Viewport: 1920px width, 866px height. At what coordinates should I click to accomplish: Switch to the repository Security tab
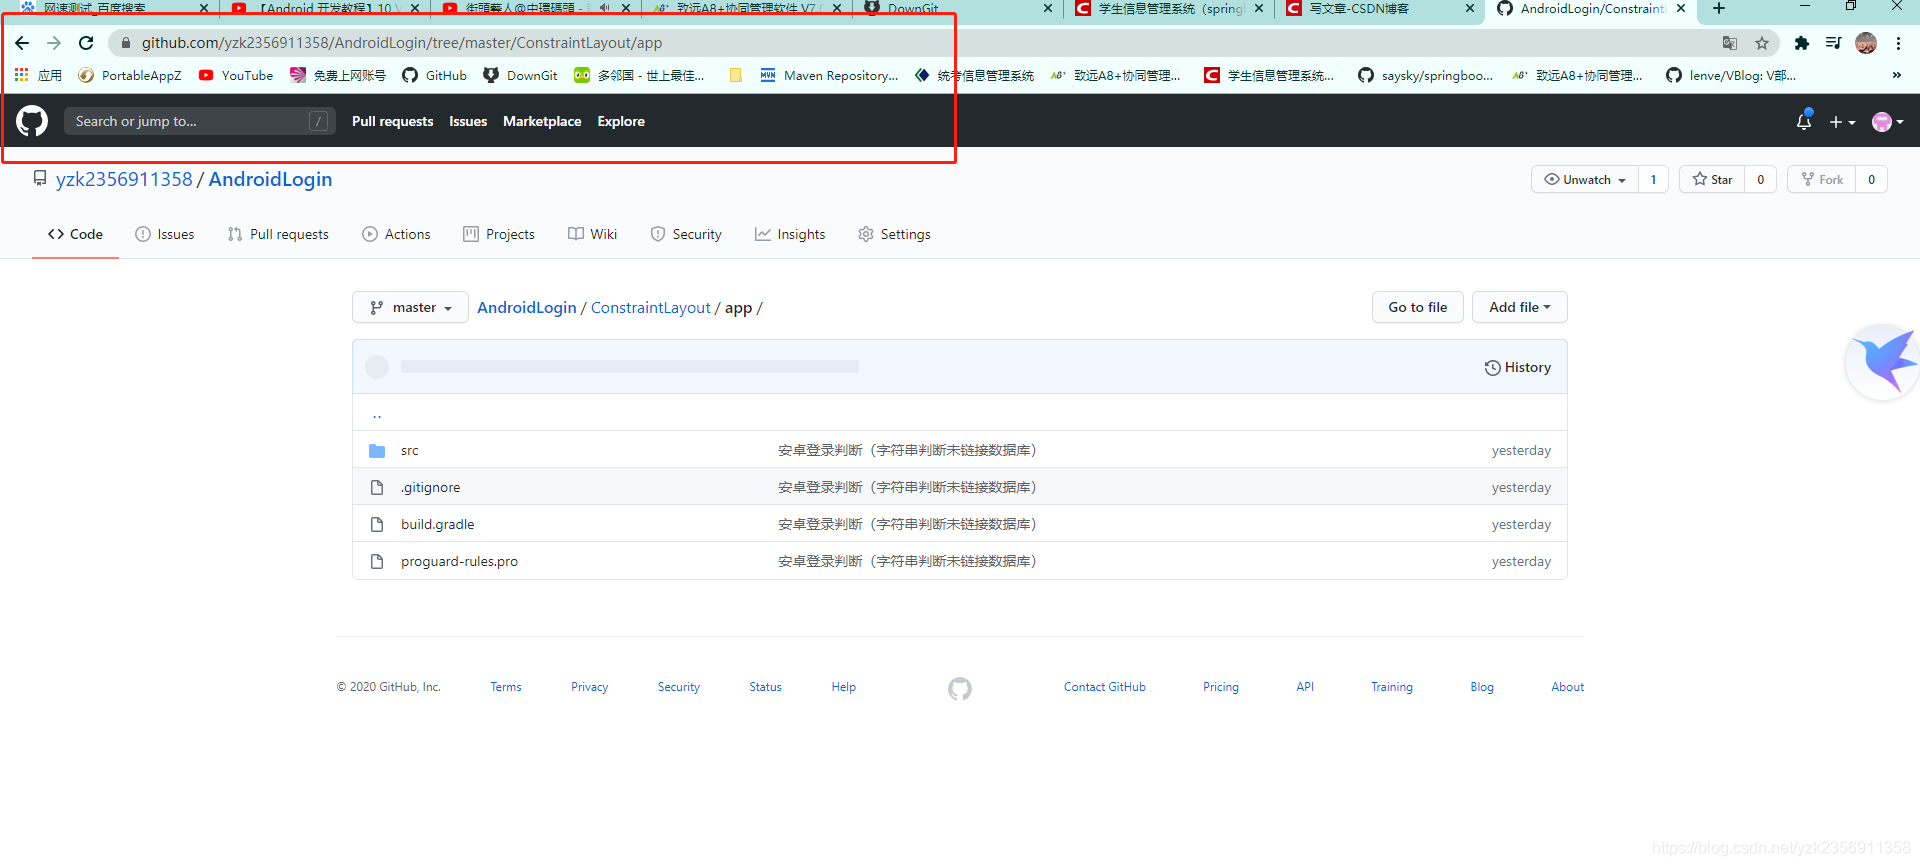(x=686, y=234)
